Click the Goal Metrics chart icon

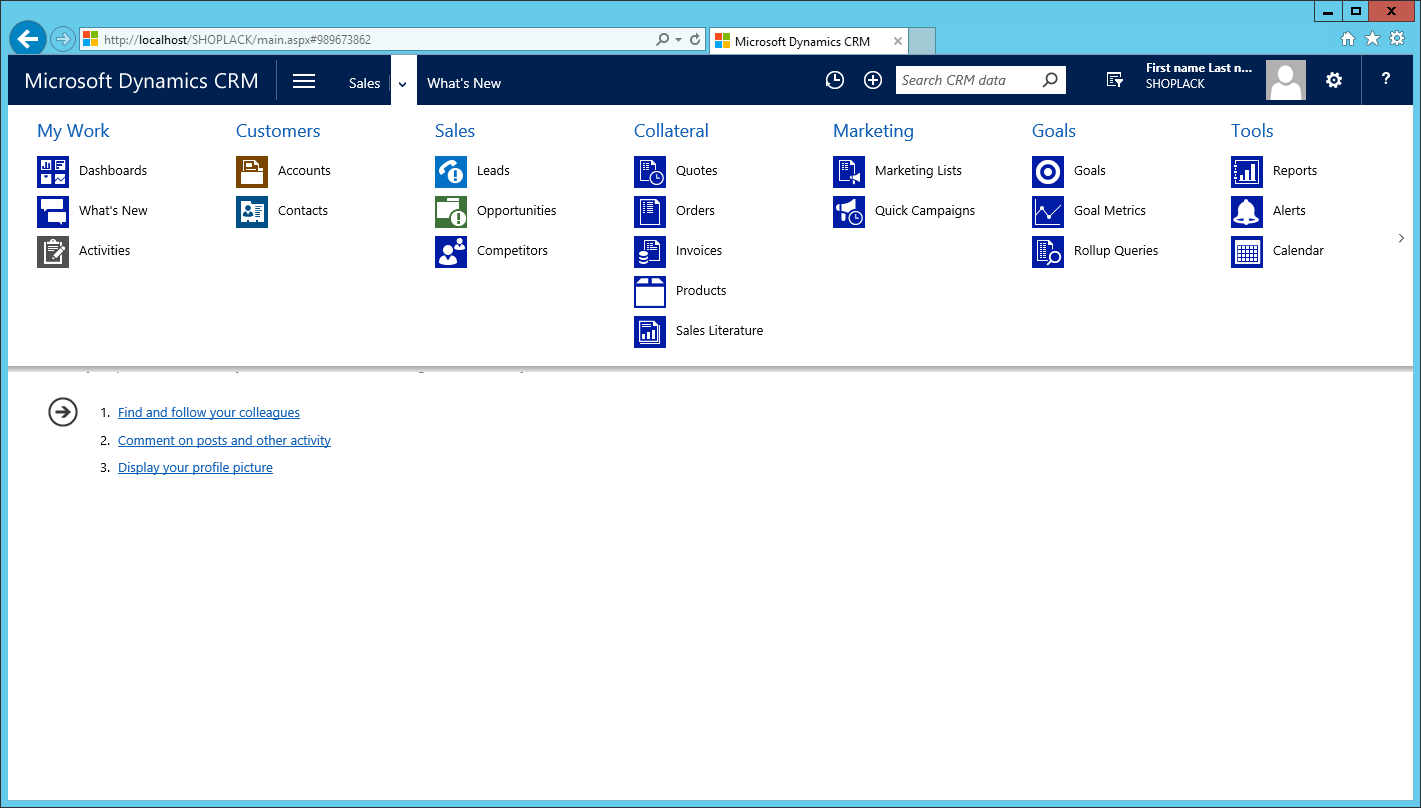[1048, 212]
